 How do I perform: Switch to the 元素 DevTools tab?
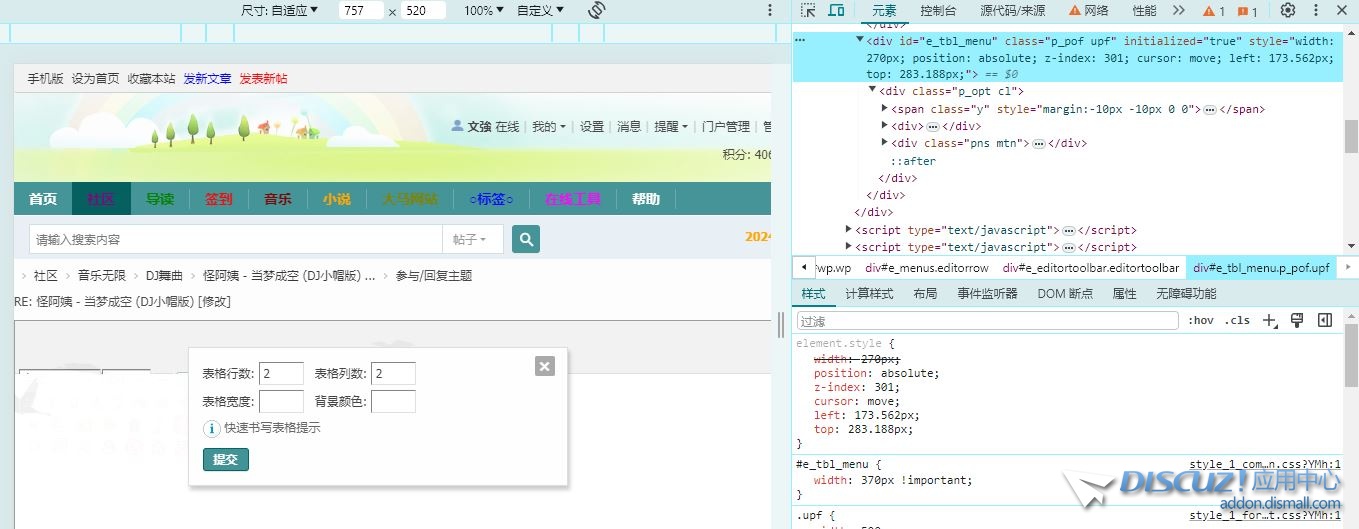coord(884,10)
